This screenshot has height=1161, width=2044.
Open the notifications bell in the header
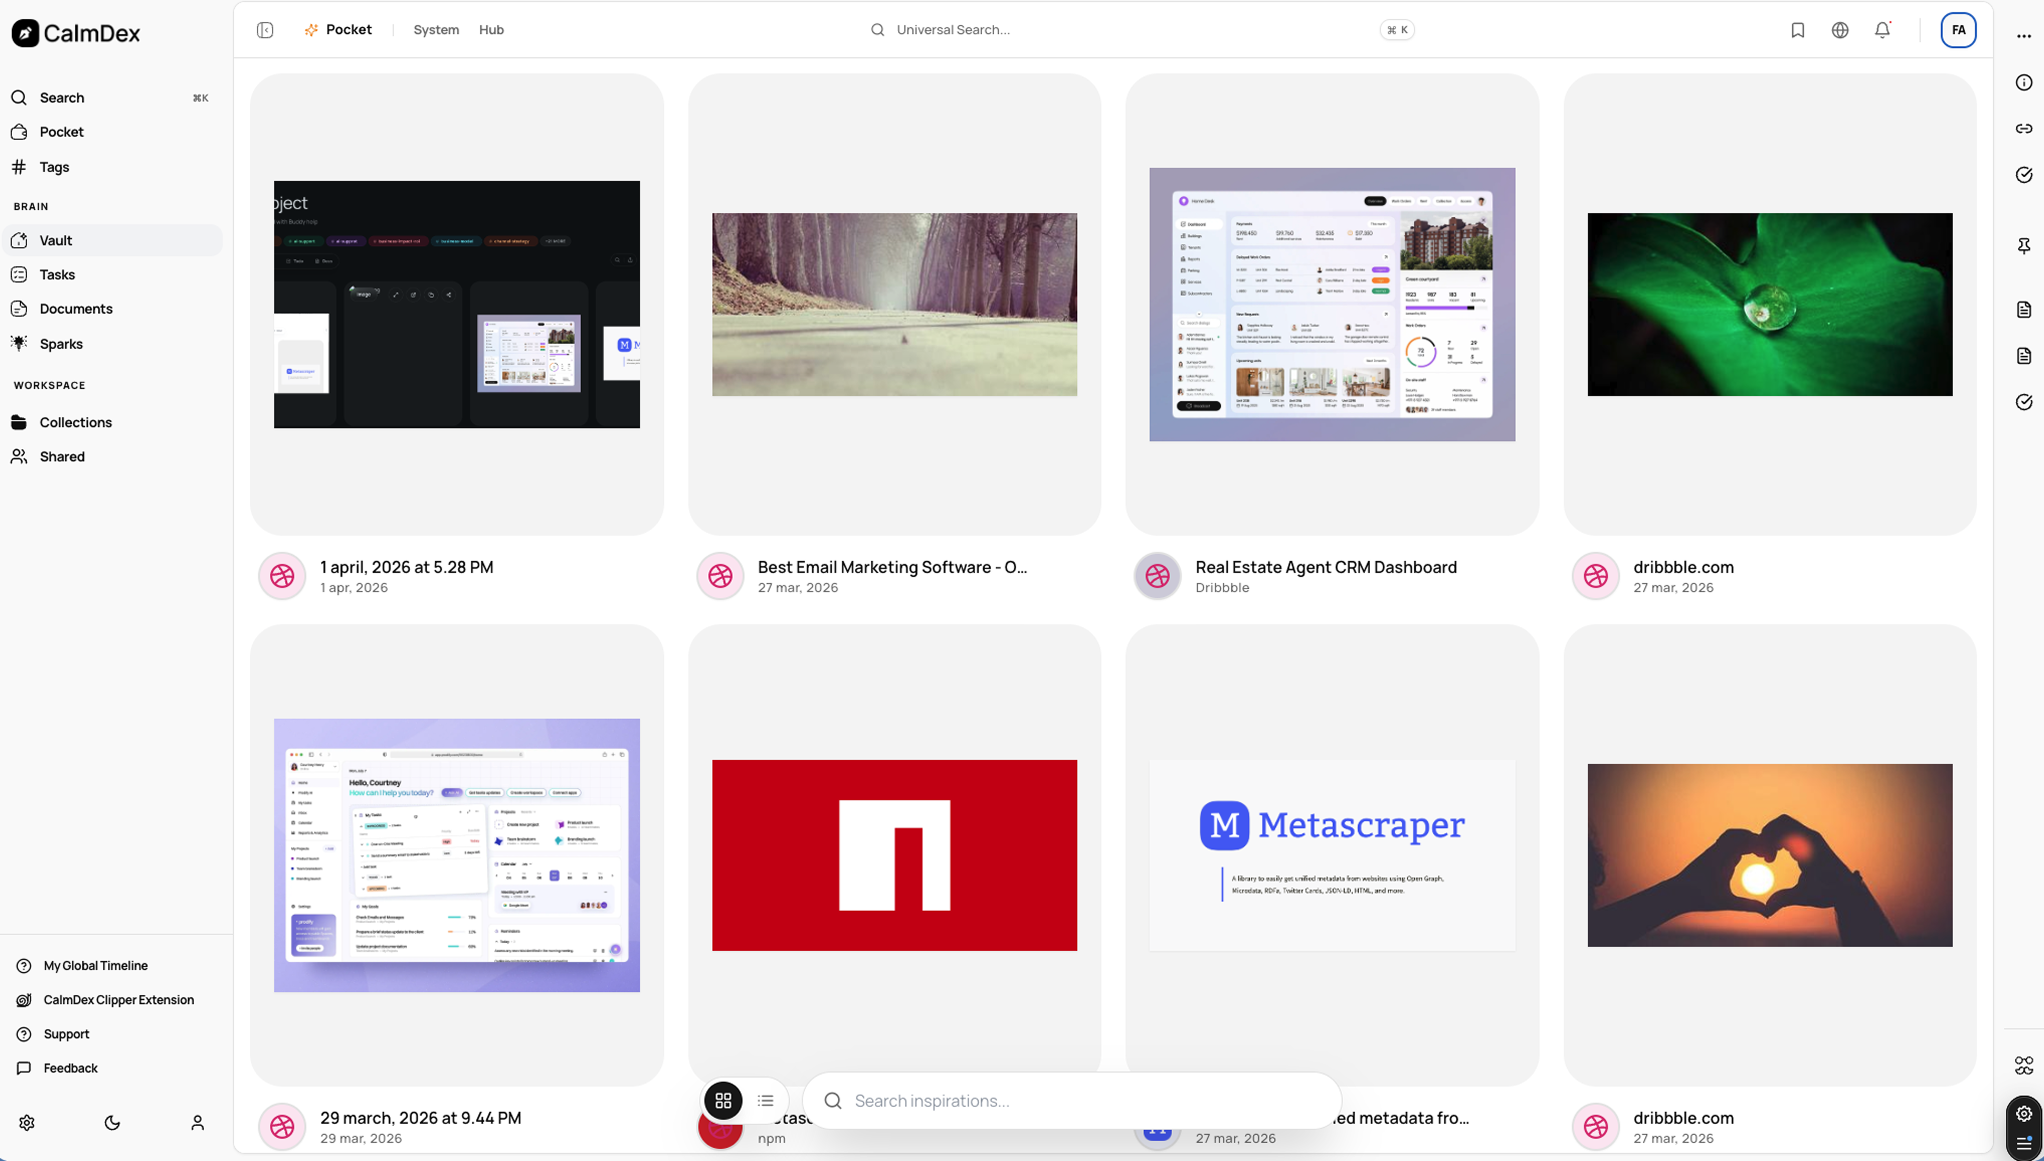click(x=1882, y=30)
